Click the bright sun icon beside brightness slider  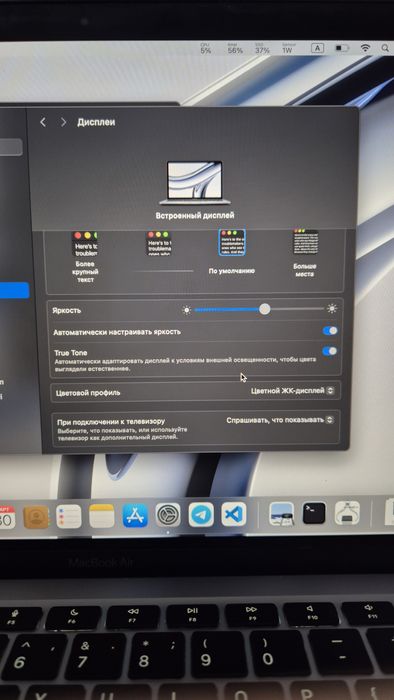click(332, 308)
